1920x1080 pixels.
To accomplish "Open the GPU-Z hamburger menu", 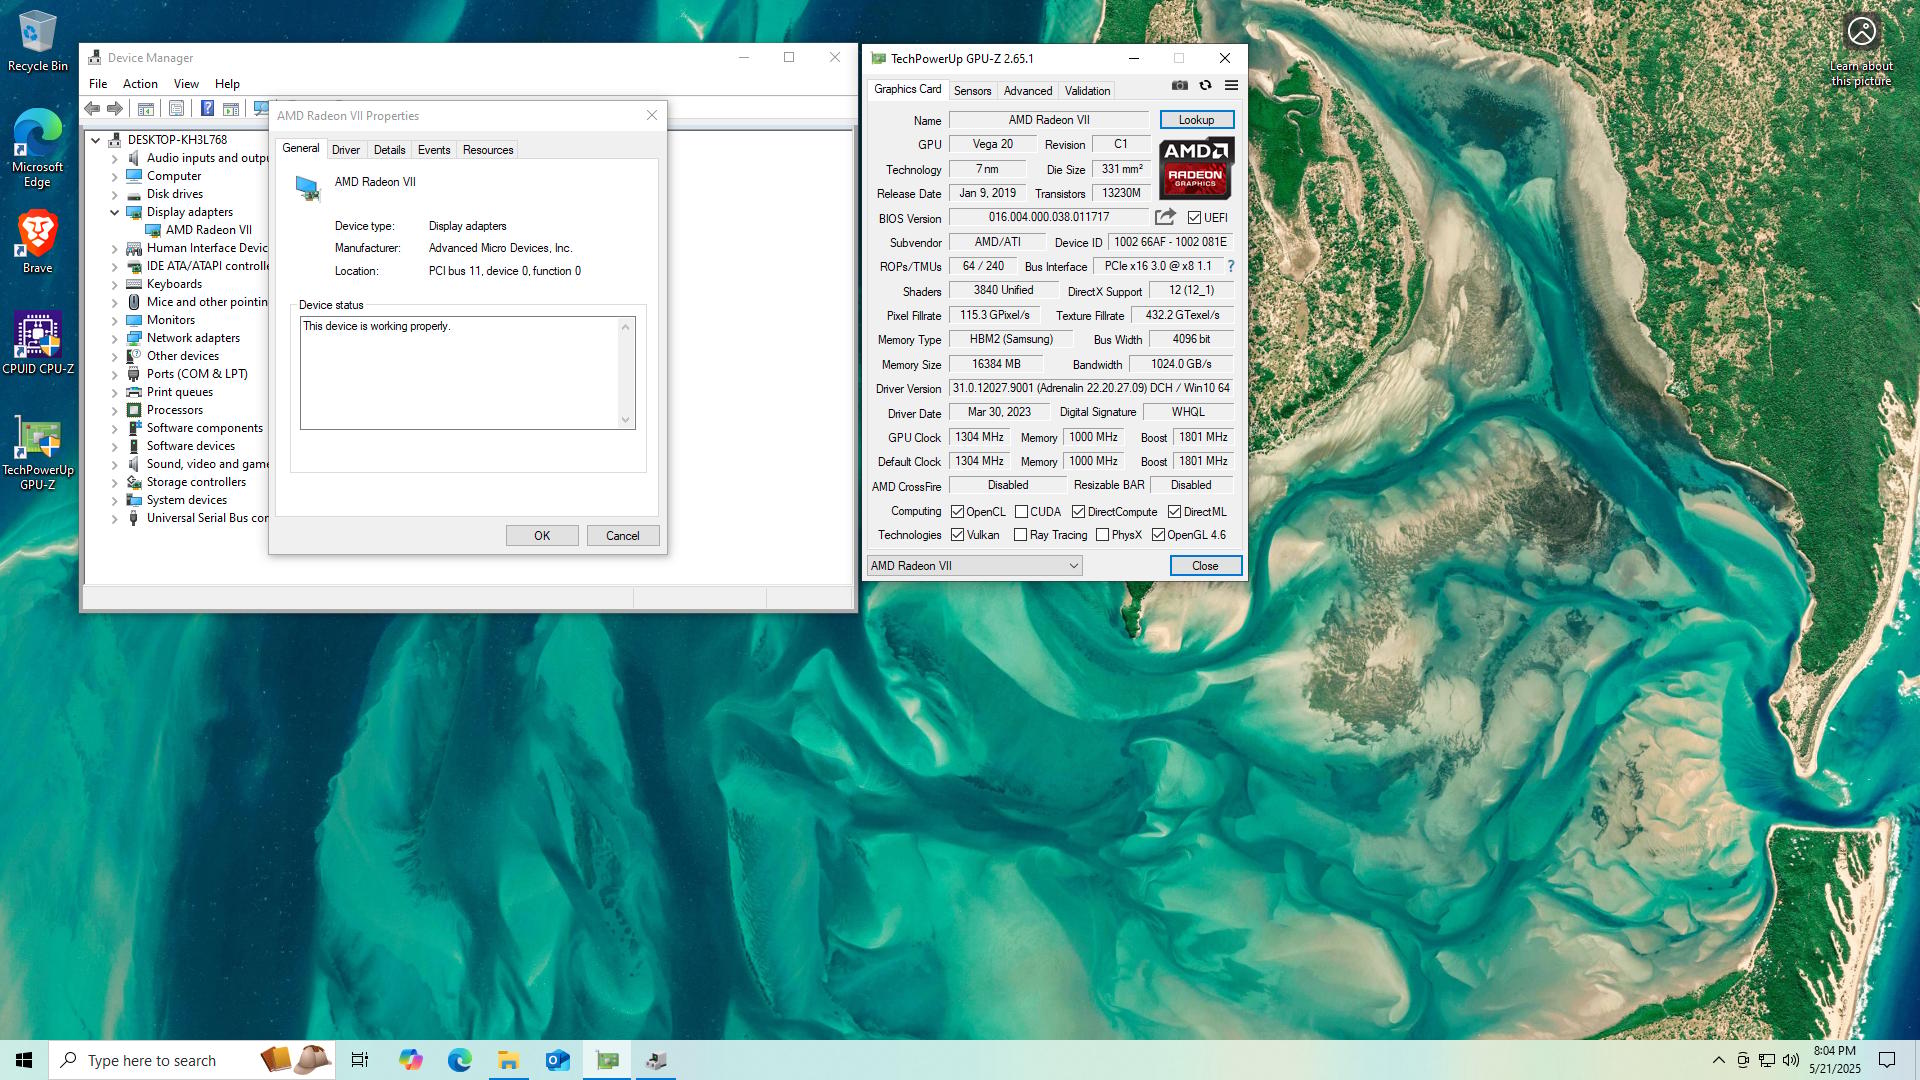I will pyautogui.click(x=1231, y=86).
